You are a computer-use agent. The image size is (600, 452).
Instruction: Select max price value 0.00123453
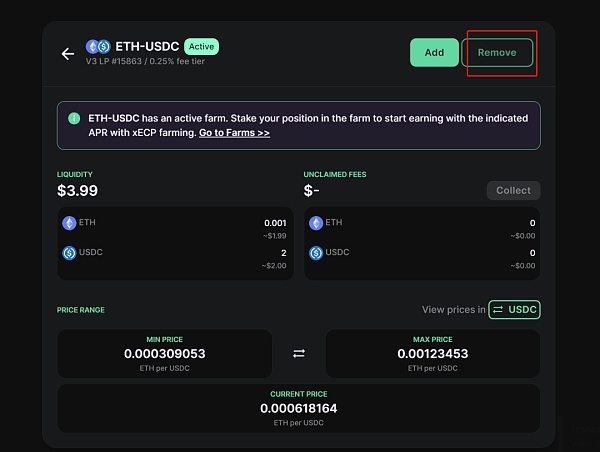coord(433,354)
